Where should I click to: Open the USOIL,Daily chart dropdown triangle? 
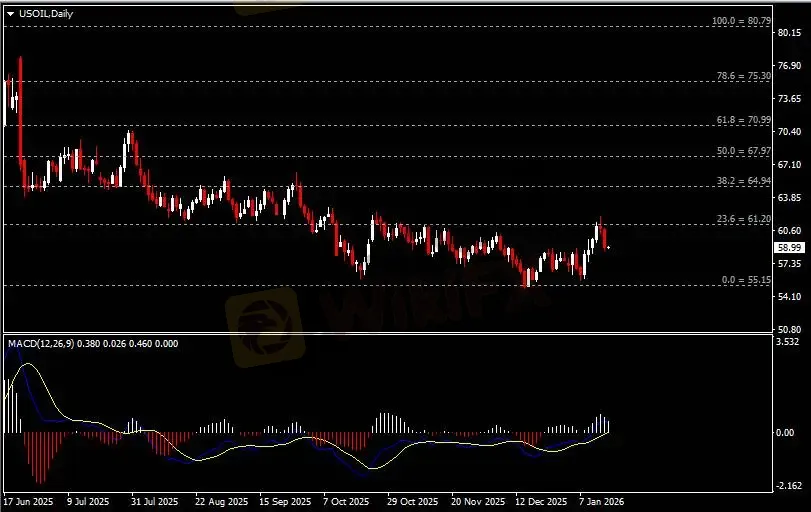10,14
